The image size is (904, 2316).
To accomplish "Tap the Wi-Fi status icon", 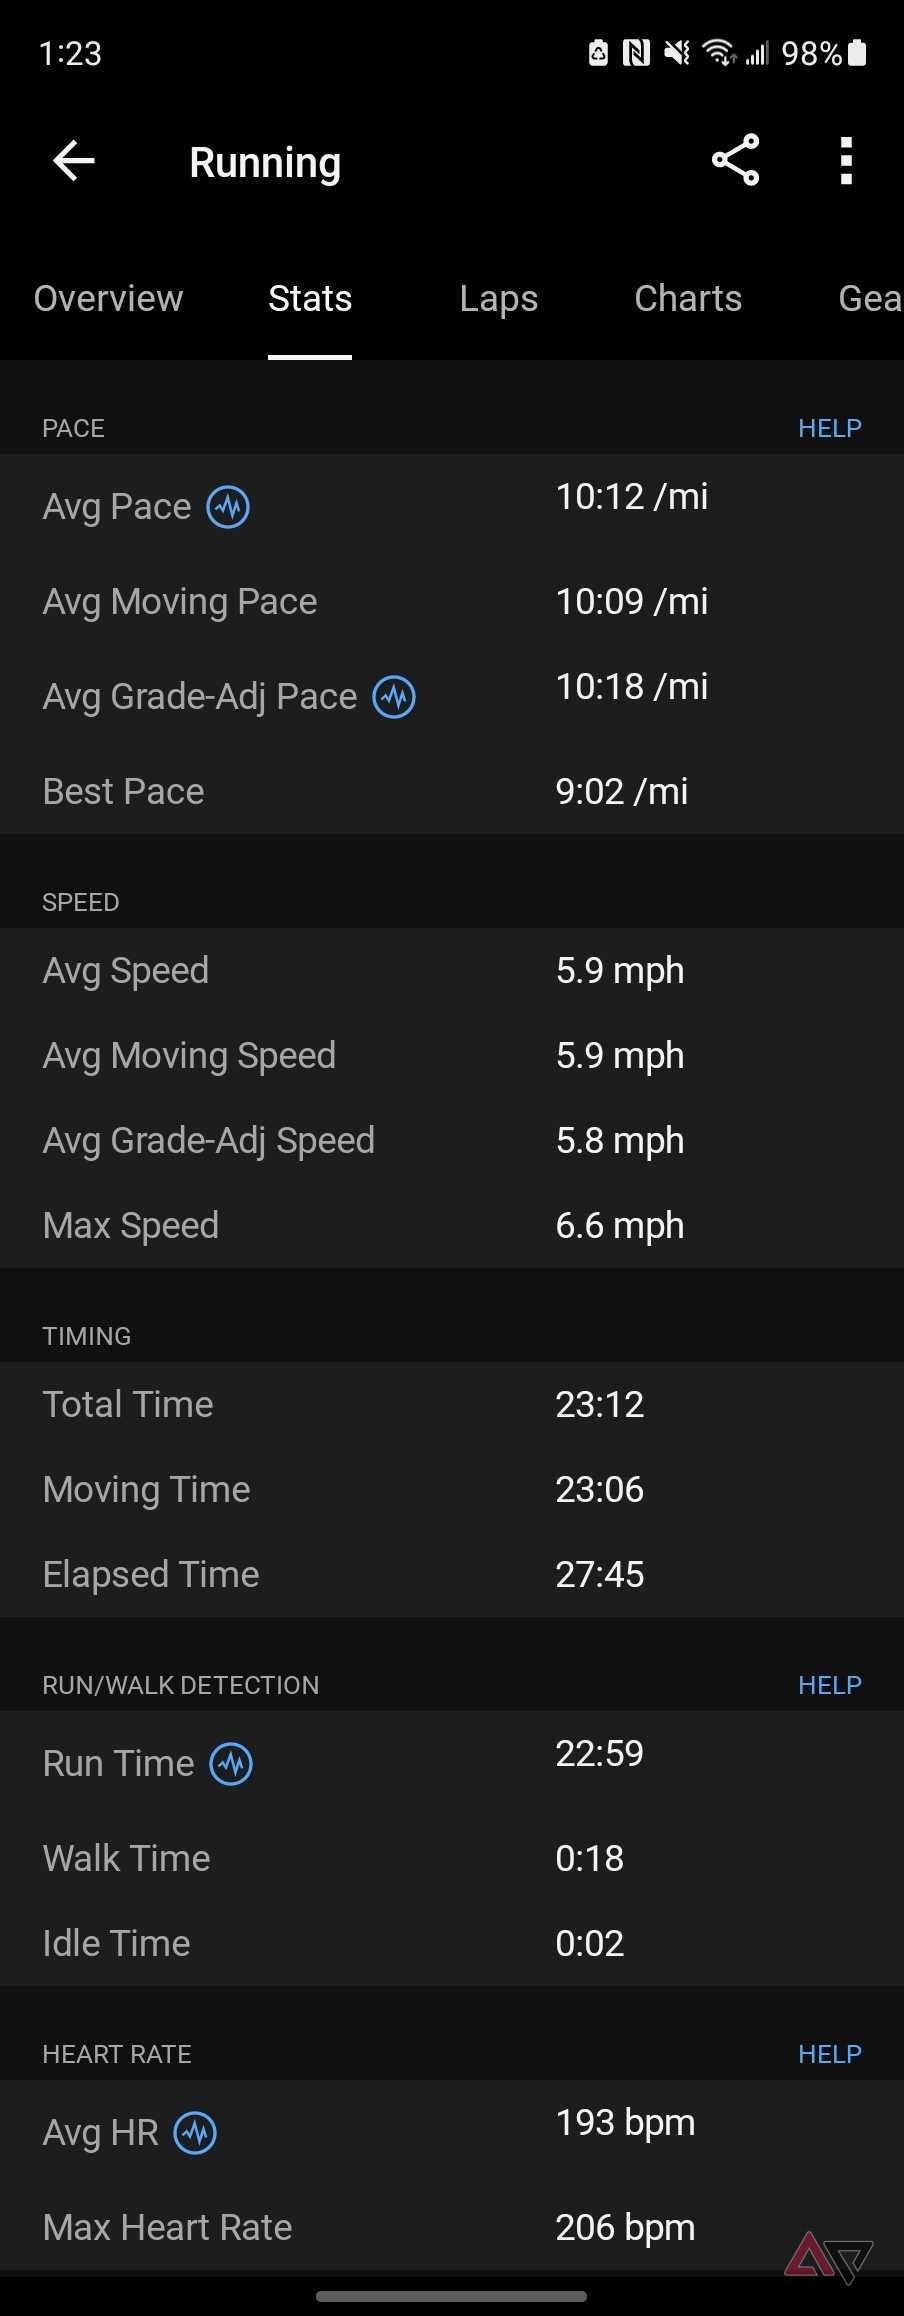I will pos(718,53).
